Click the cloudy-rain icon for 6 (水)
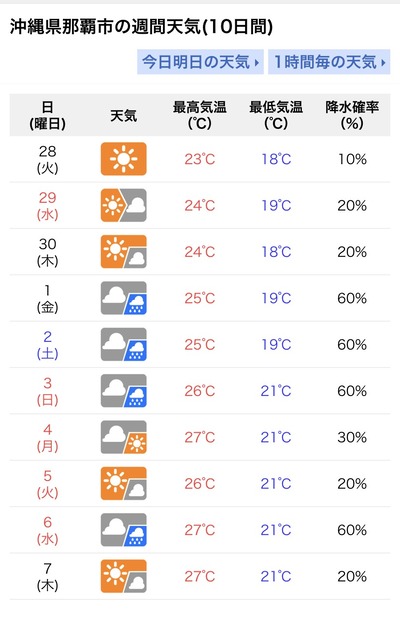Viewport: 400px width, 623px height. click(124, 530)
